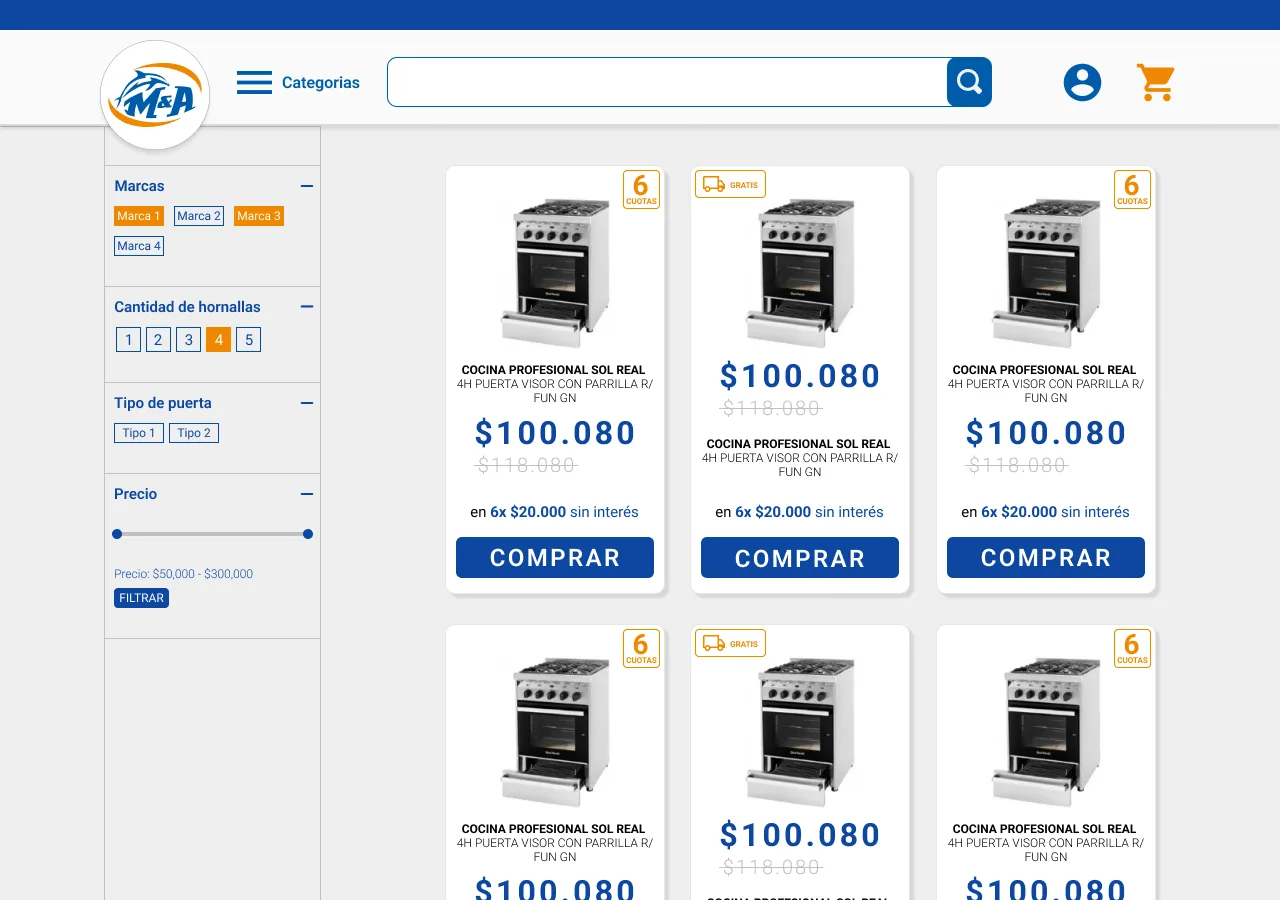Click the 6 cuotas badge on the top-left card

click(x=641, y=189)
